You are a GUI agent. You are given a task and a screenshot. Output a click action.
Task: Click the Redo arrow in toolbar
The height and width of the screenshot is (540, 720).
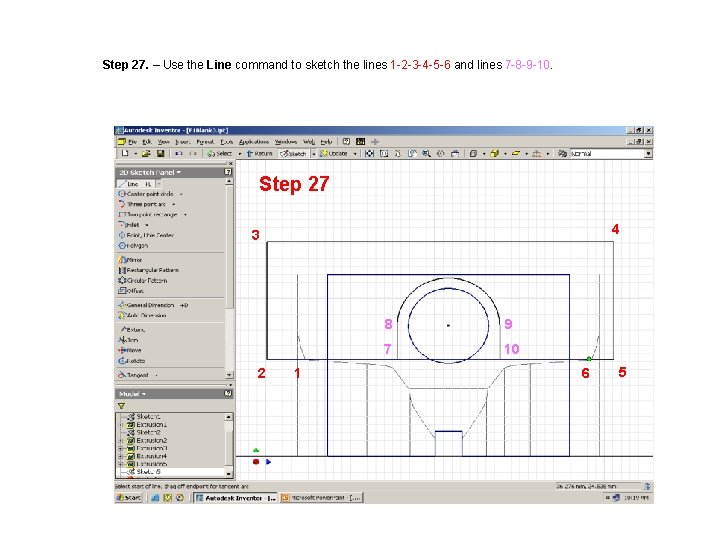point(193,153)
